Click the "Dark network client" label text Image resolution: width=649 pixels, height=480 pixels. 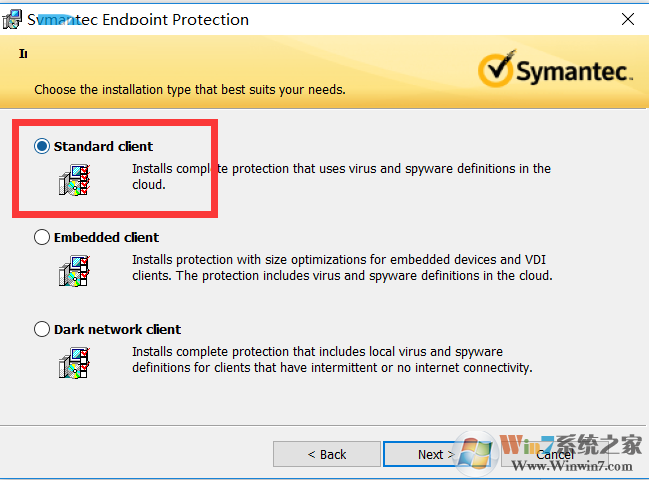point(117,330)
